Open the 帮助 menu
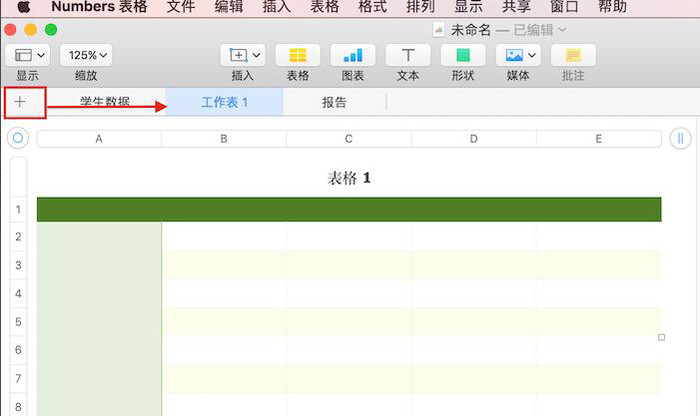700x416 pixels. (612, 6)
